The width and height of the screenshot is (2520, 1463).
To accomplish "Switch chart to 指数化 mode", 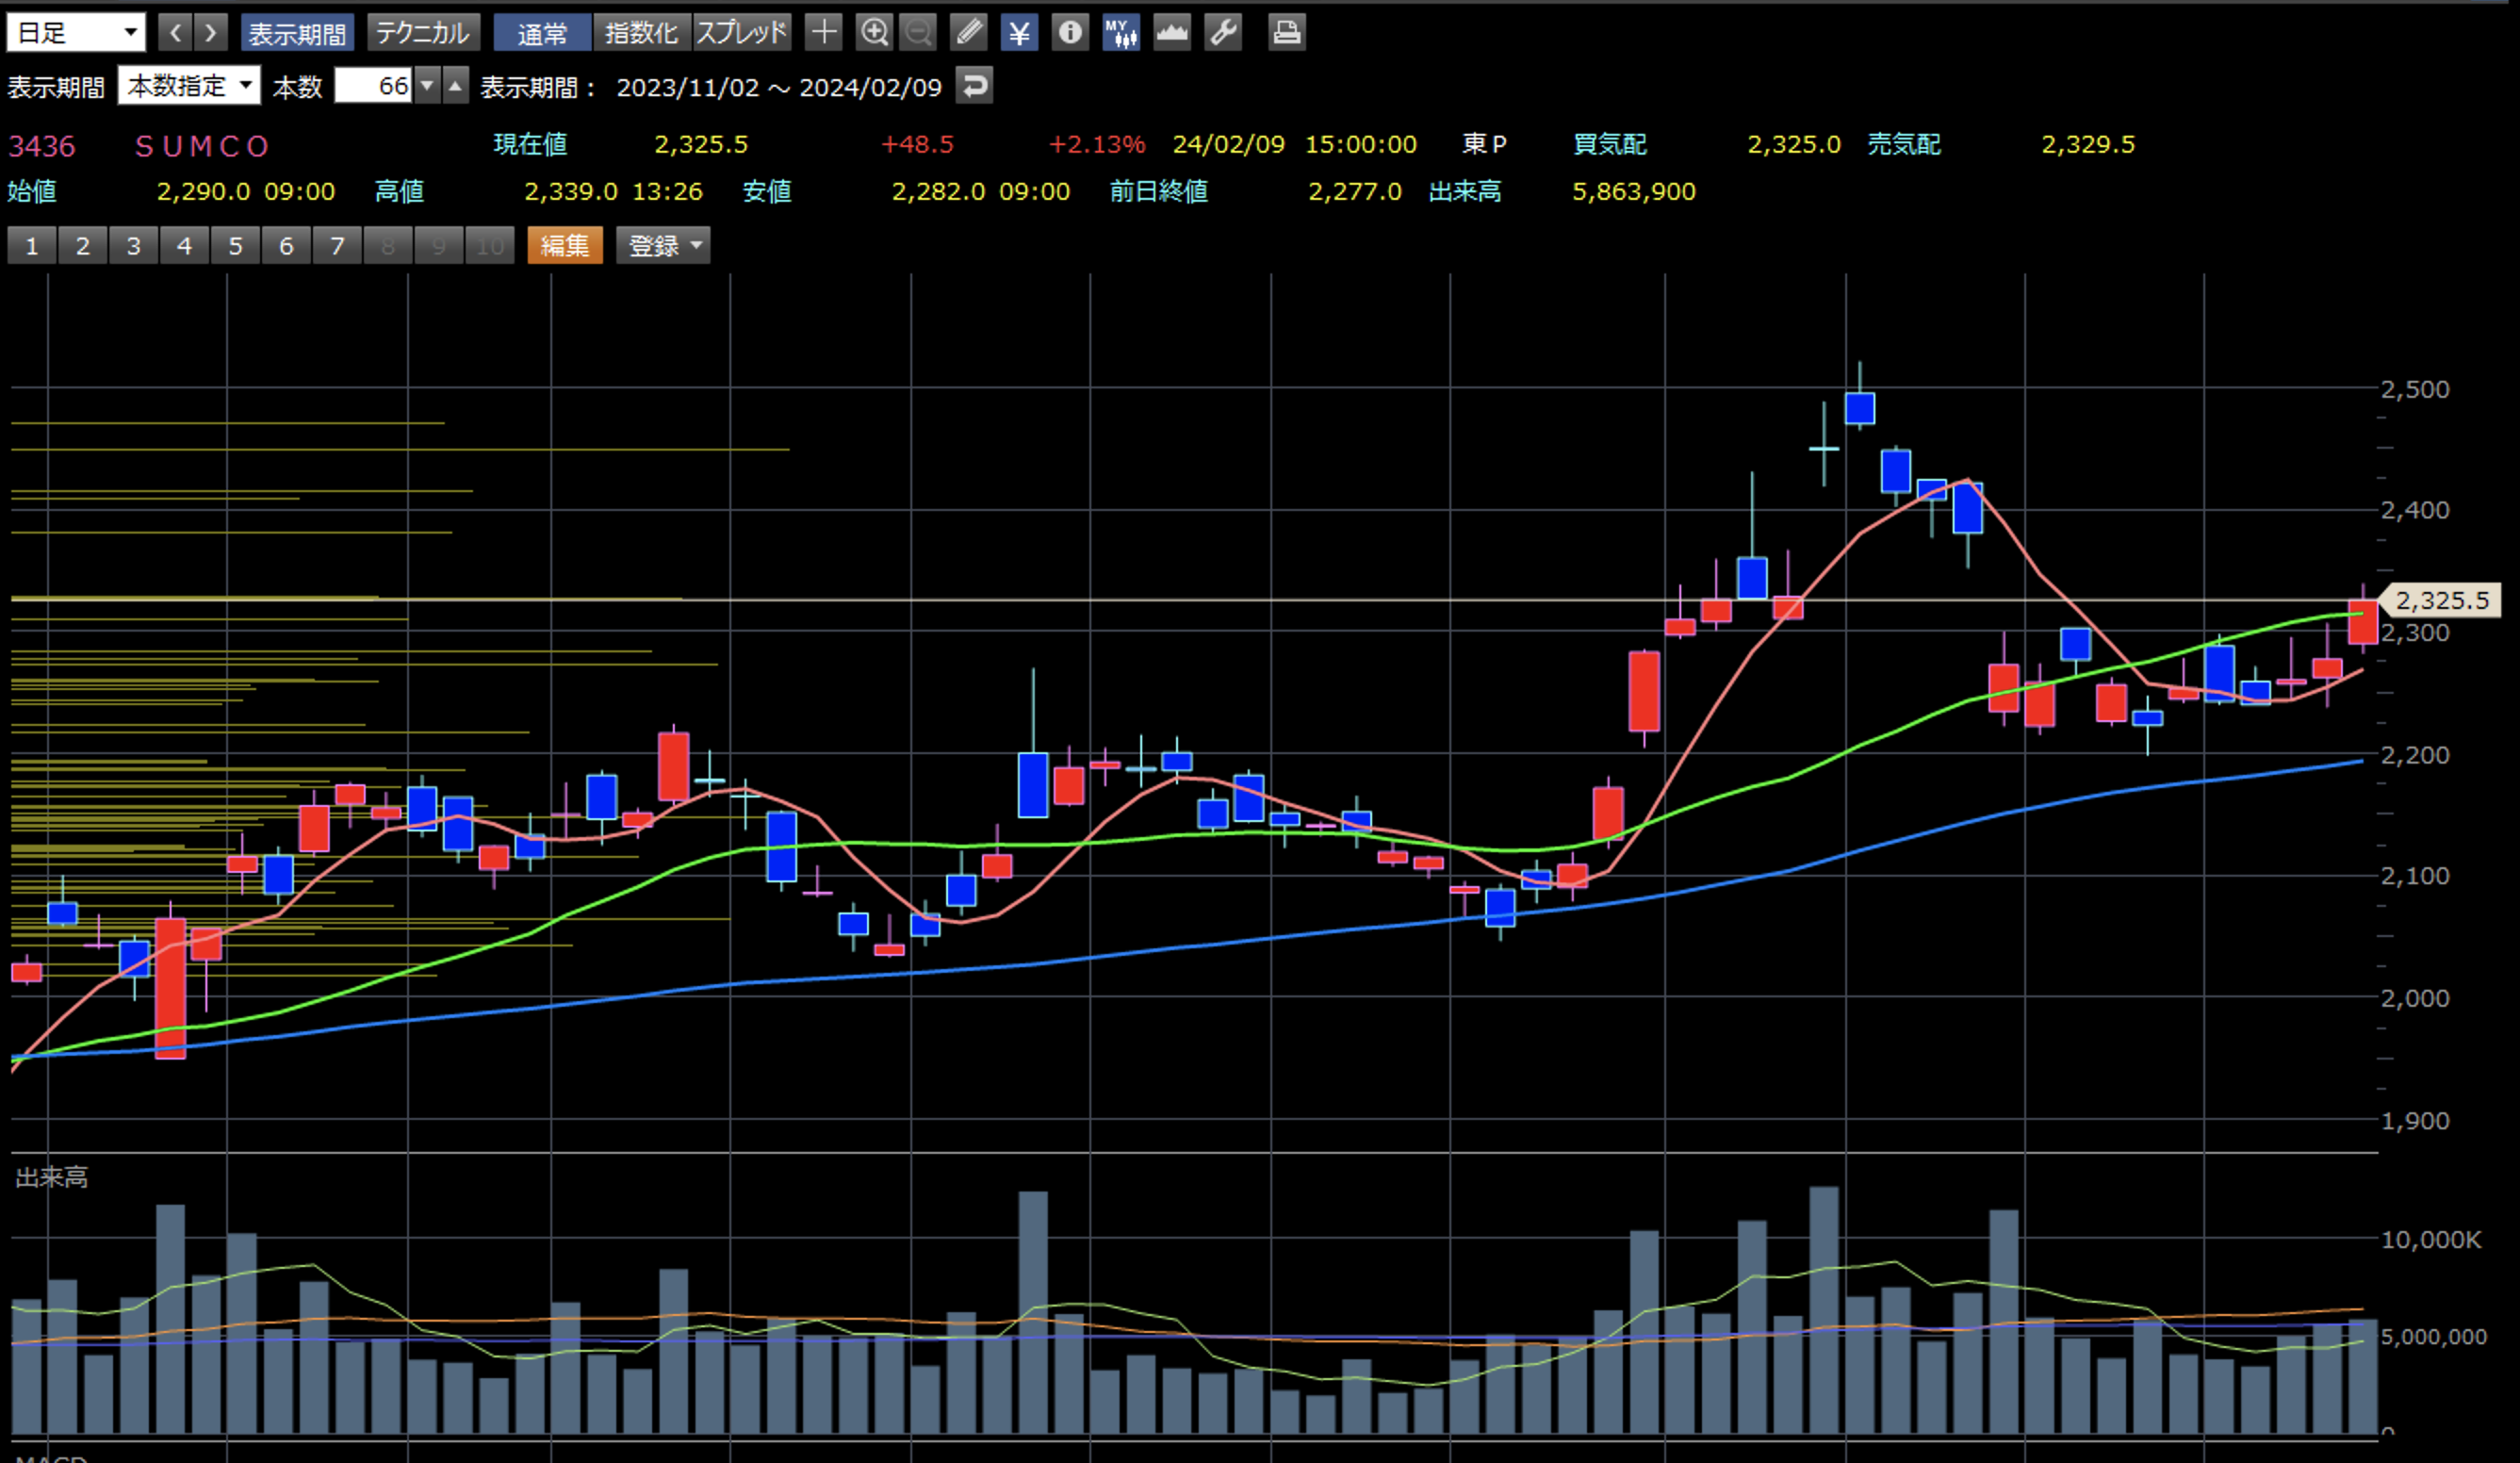I will [x=641, y=33].
